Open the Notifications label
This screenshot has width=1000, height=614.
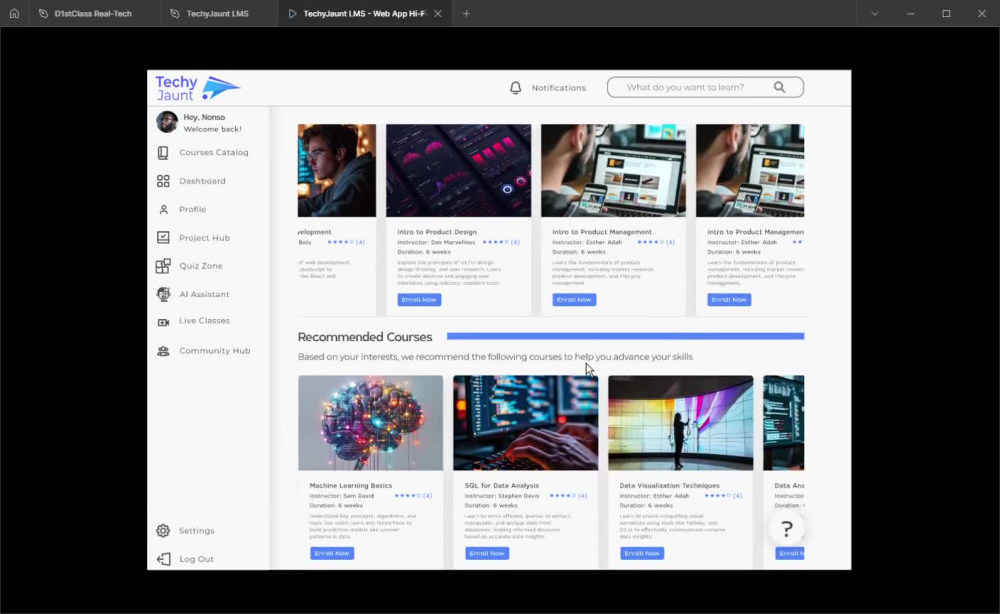pos(559,88)
